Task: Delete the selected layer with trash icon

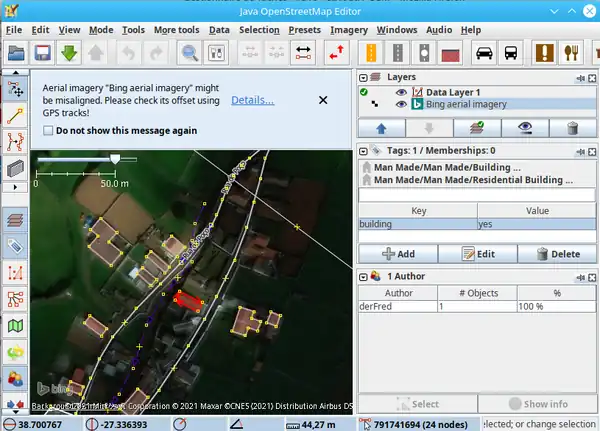Action: click(x=572, y=128)
